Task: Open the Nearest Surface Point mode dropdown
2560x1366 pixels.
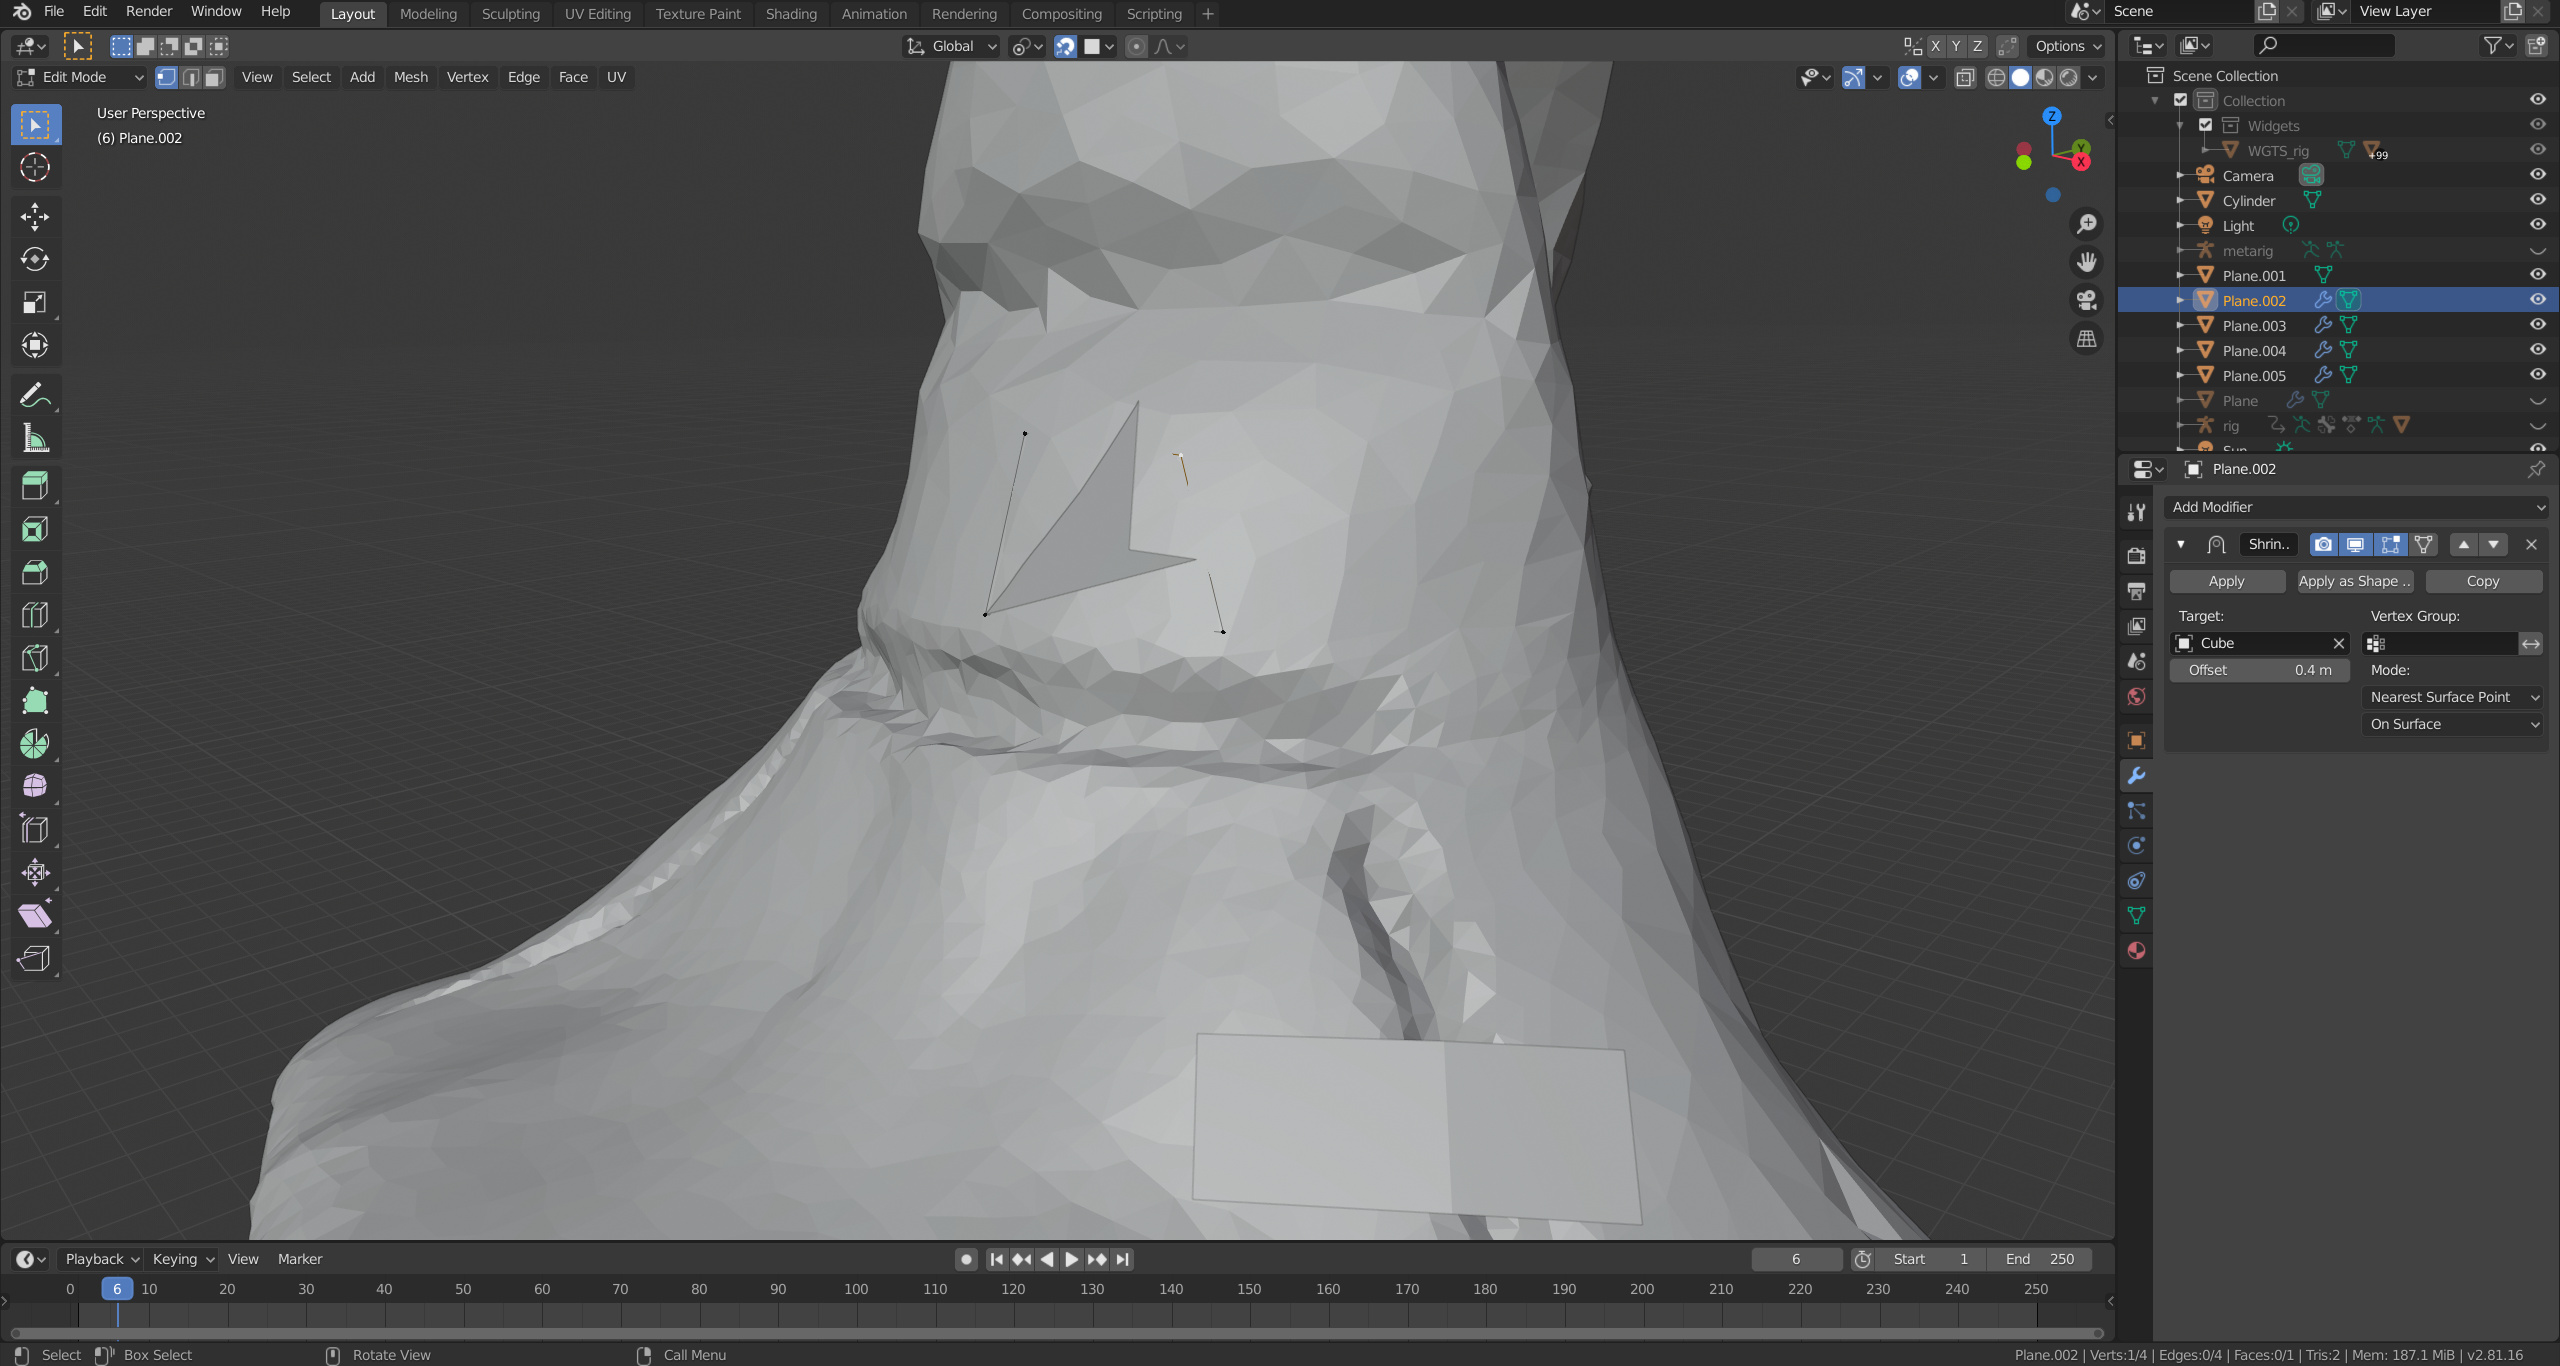Action: pos(2454,697)
